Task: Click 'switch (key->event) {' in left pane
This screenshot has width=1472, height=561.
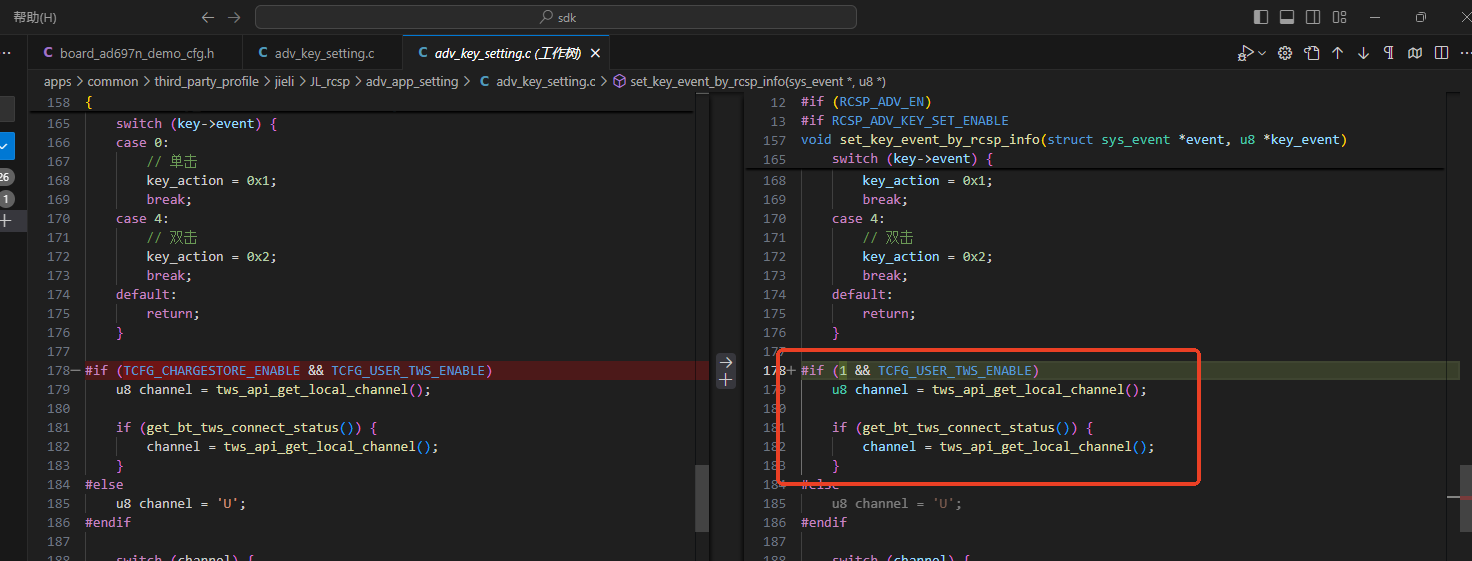Action: (196, 123)
